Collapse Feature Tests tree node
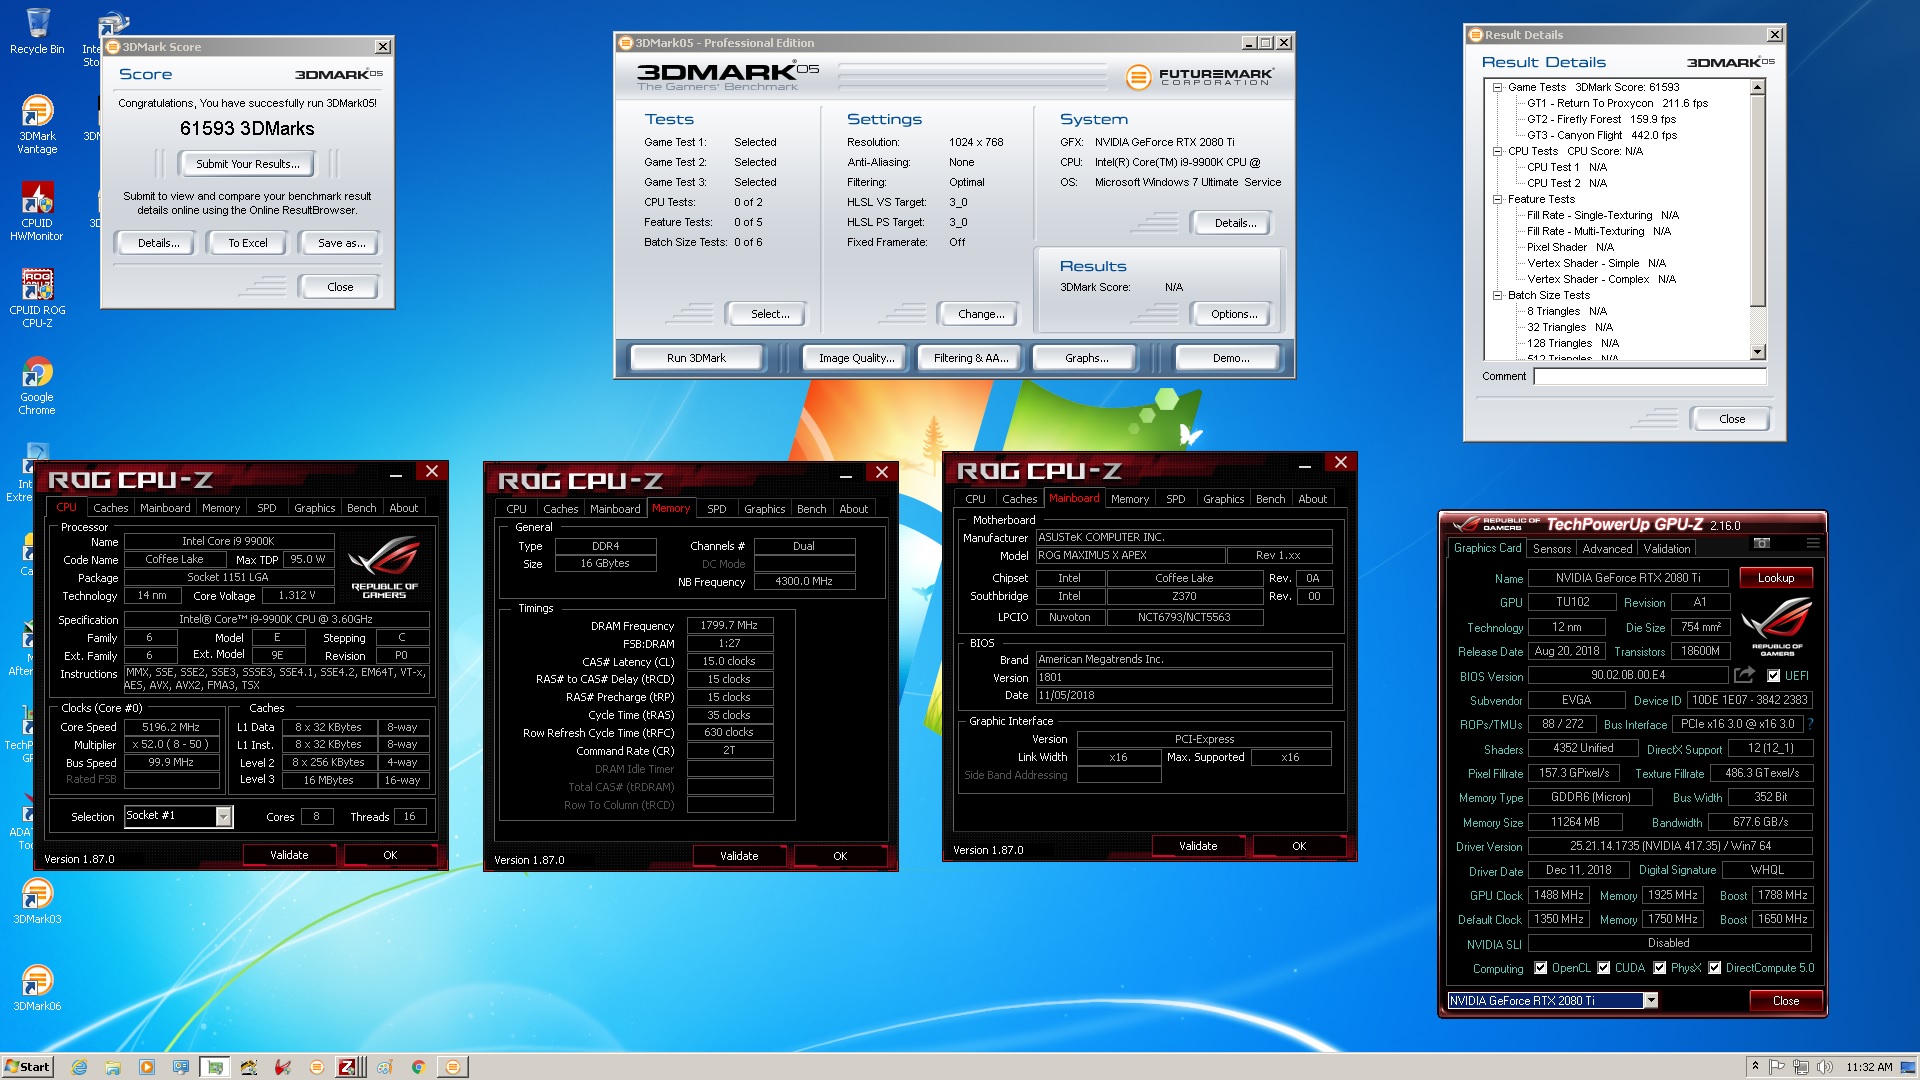1920x1080 pixels. click(x=1498, y=200)
